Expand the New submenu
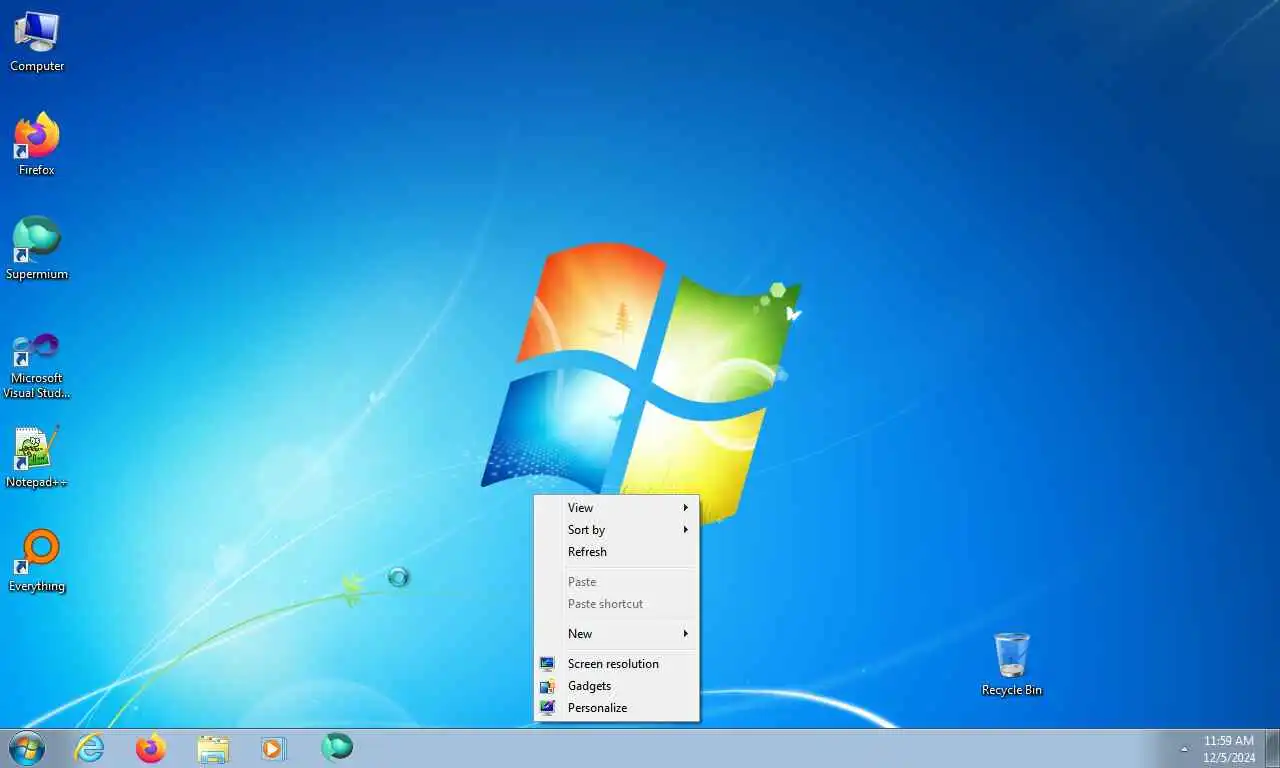Screen dimensions: 1280x768 (x=616, y=634)
